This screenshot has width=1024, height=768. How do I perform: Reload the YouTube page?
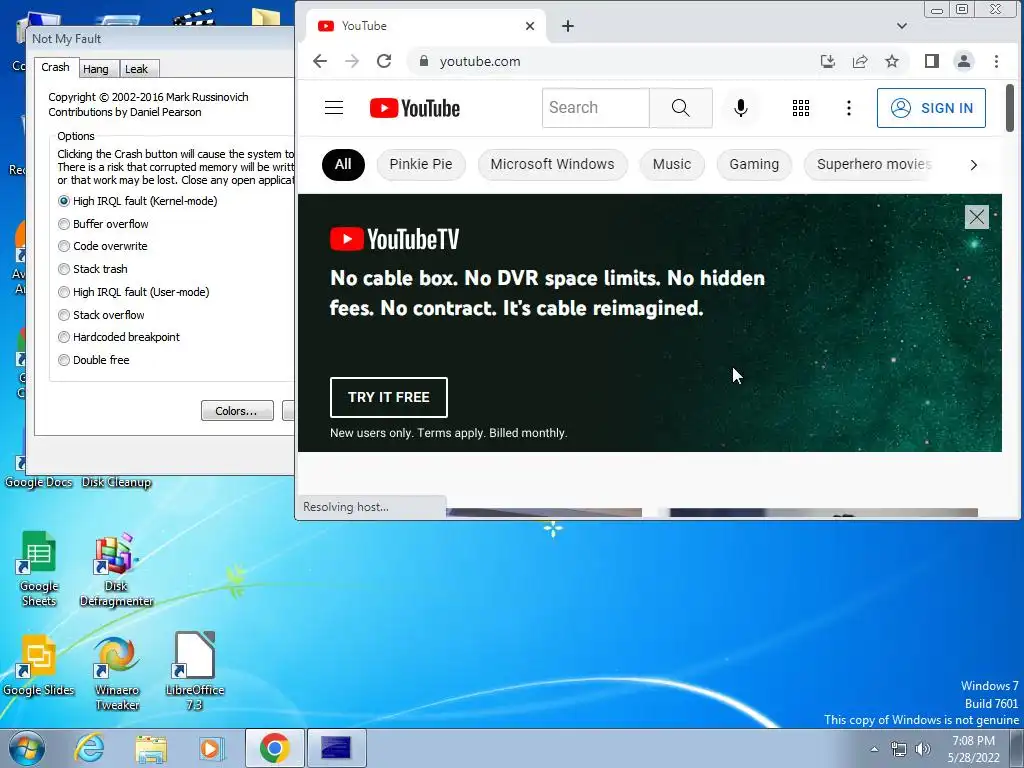point(384,61)
